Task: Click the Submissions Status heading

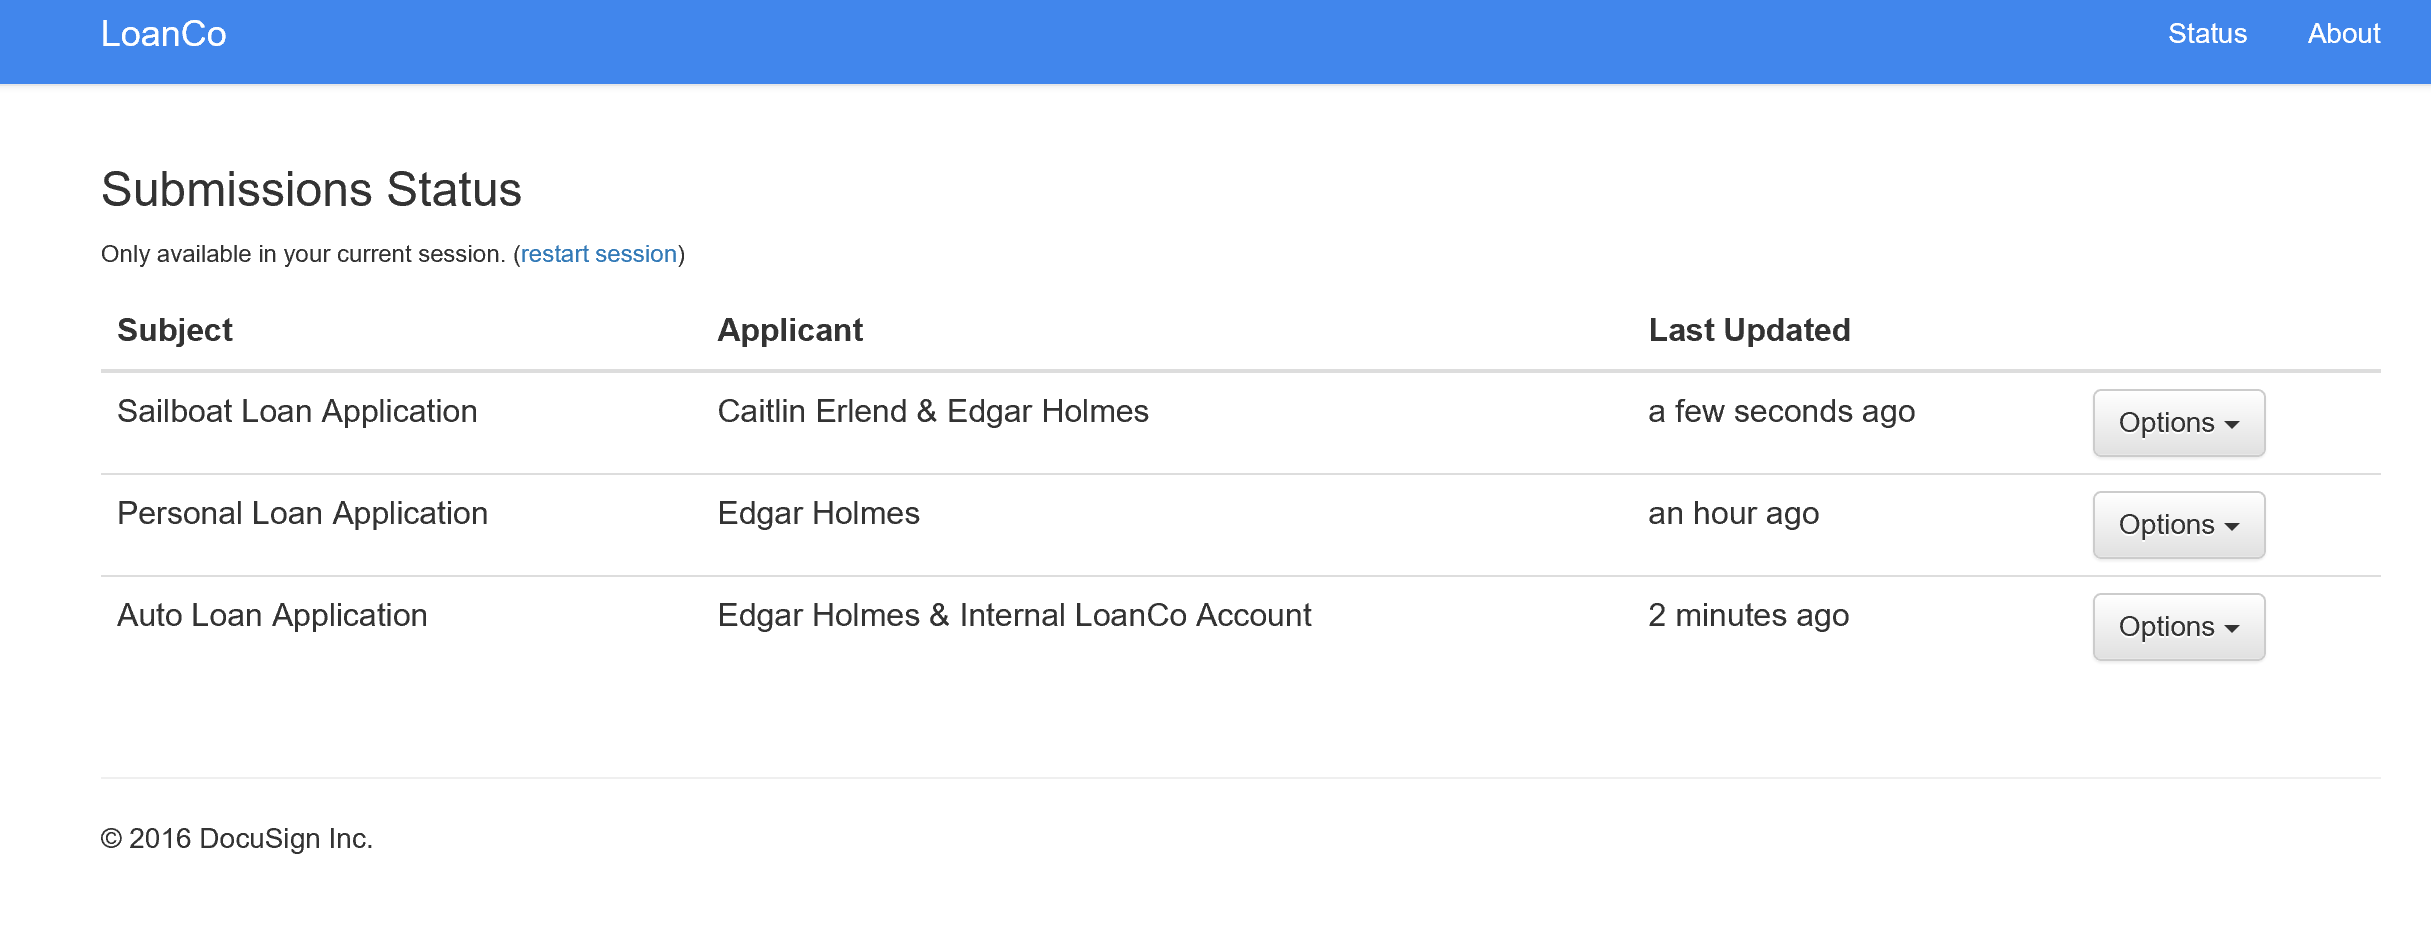Action: 311,189
